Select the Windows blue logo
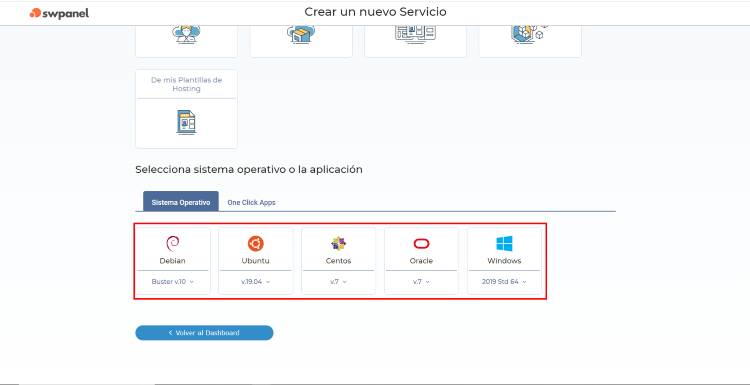This screenshot has height=385, width=750. coord(504,244)
